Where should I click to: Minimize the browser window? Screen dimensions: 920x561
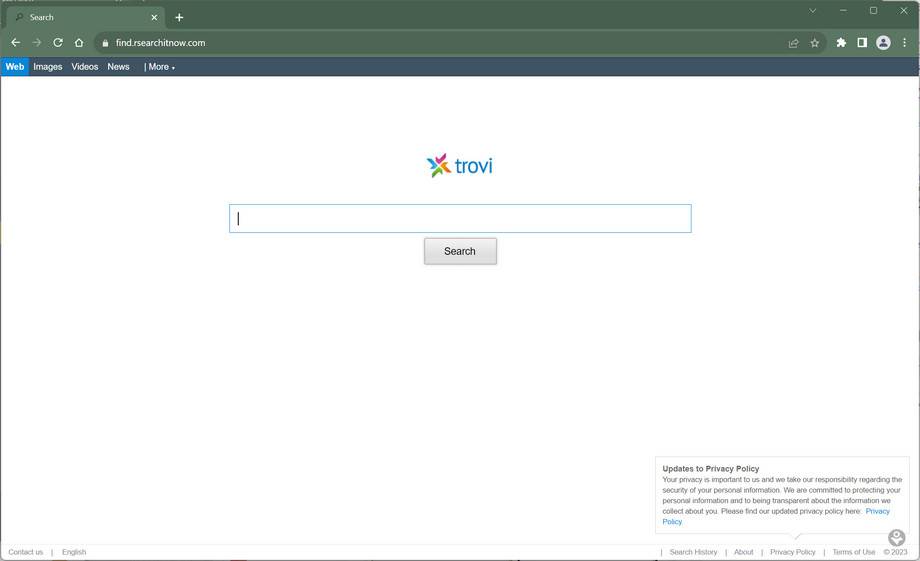click(843, 11)
